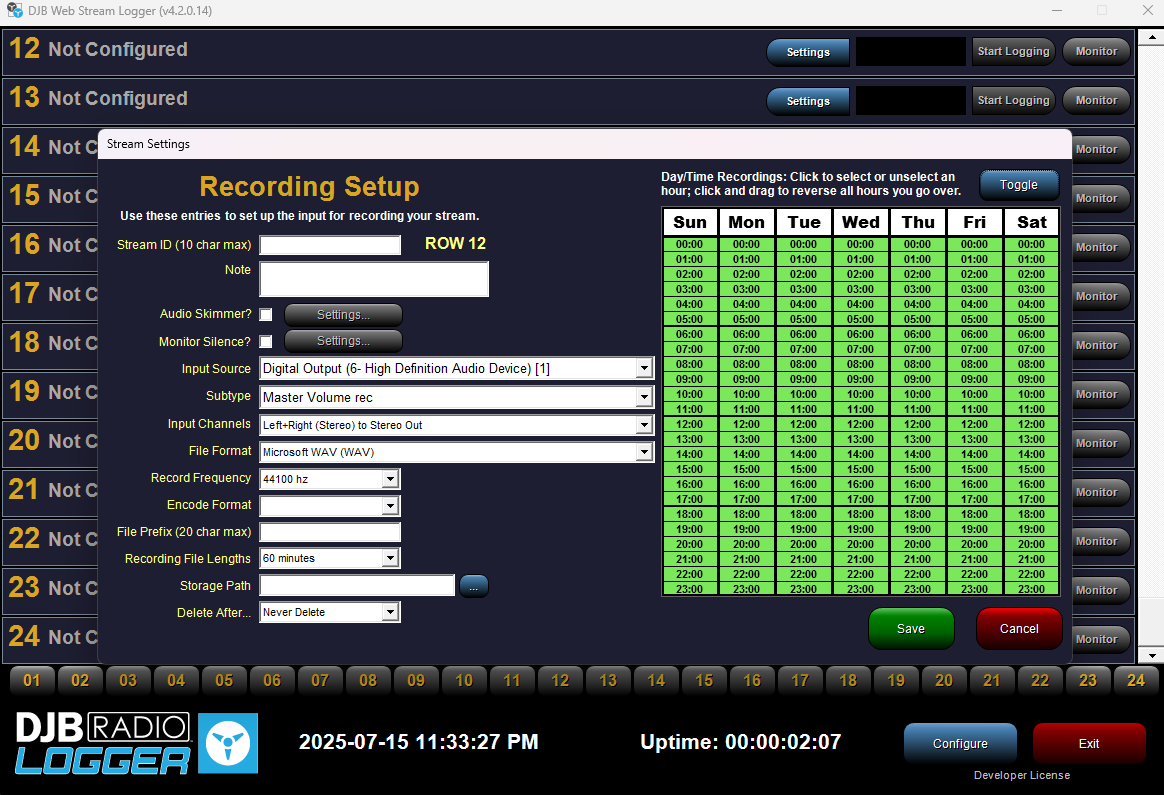Screen dimensions: 1164x795
Task: Jump to stream tab 05
Action: [x=224, y=680]
